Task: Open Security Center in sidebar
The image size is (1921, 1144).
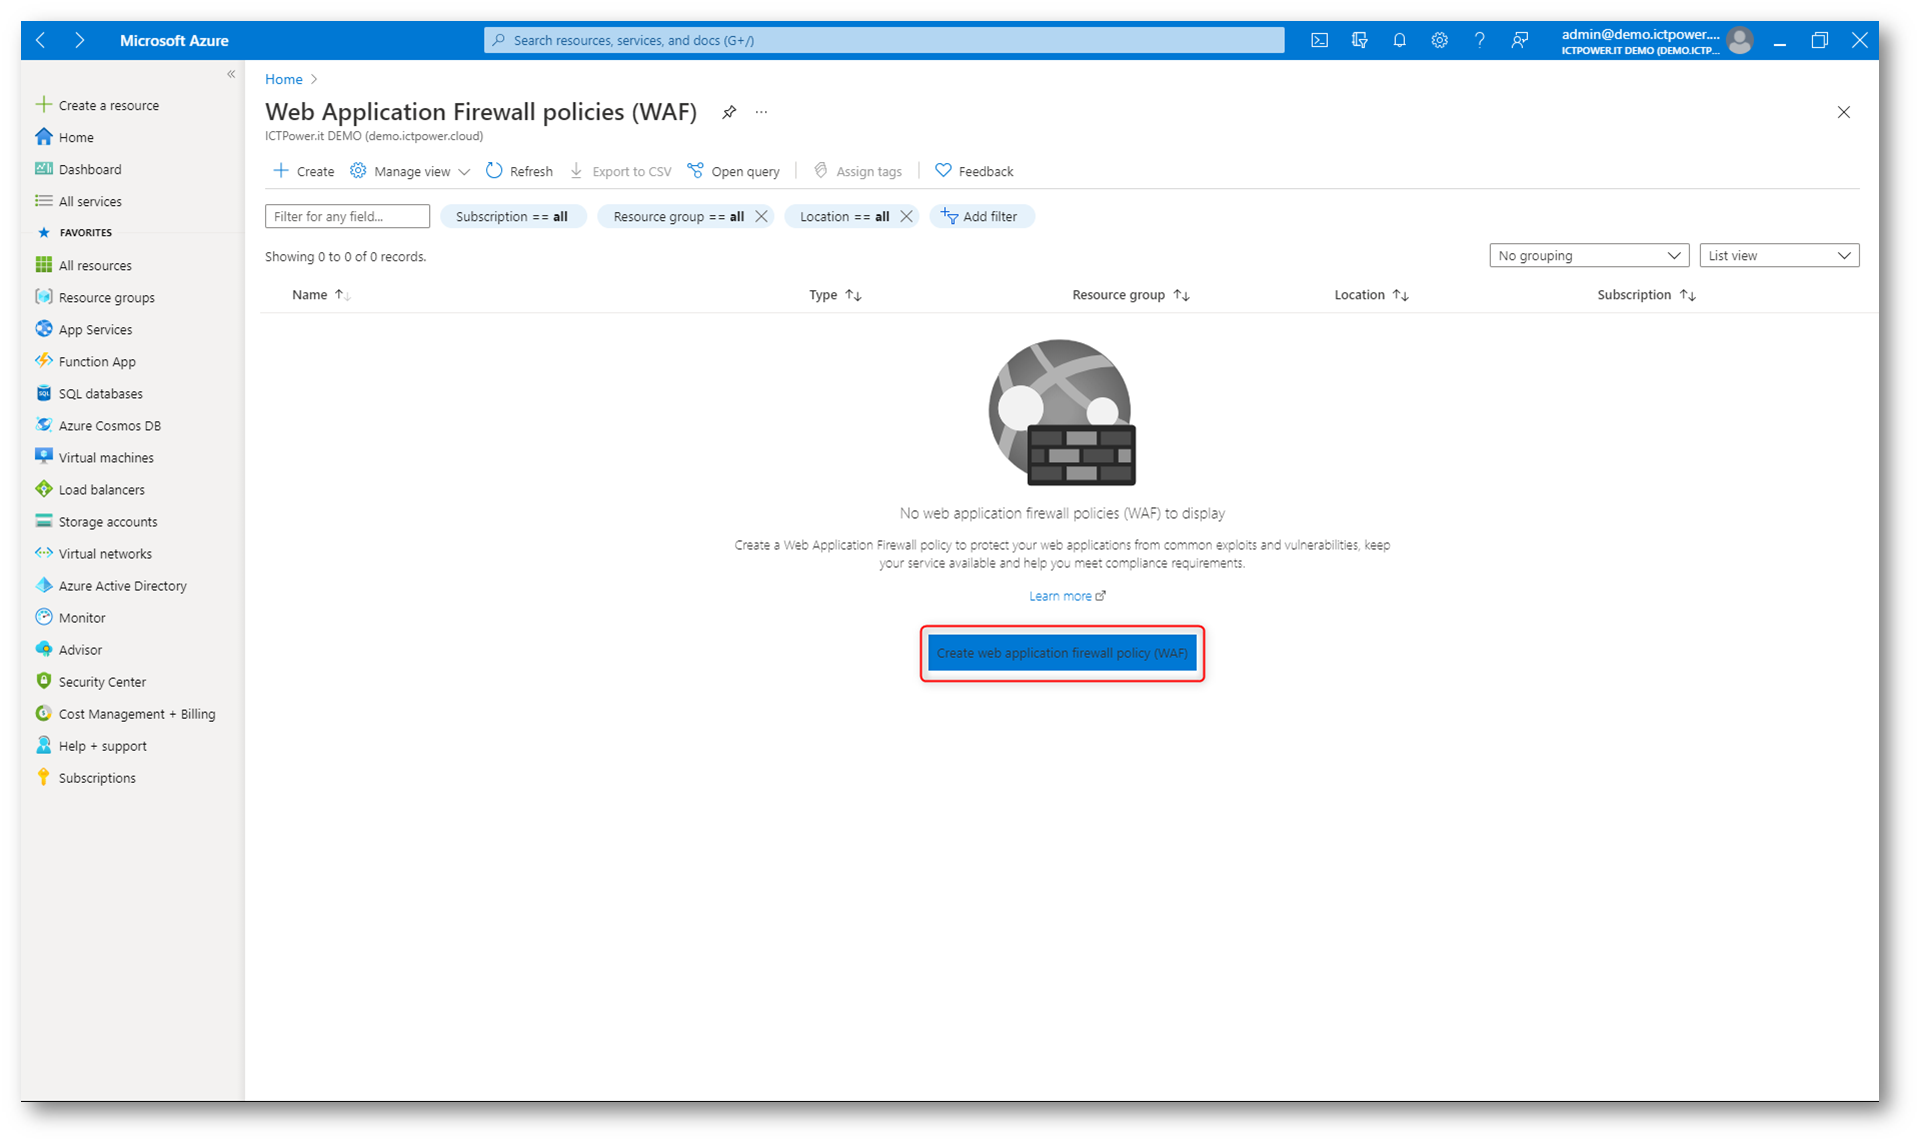Action: click(x=90, y=681)
